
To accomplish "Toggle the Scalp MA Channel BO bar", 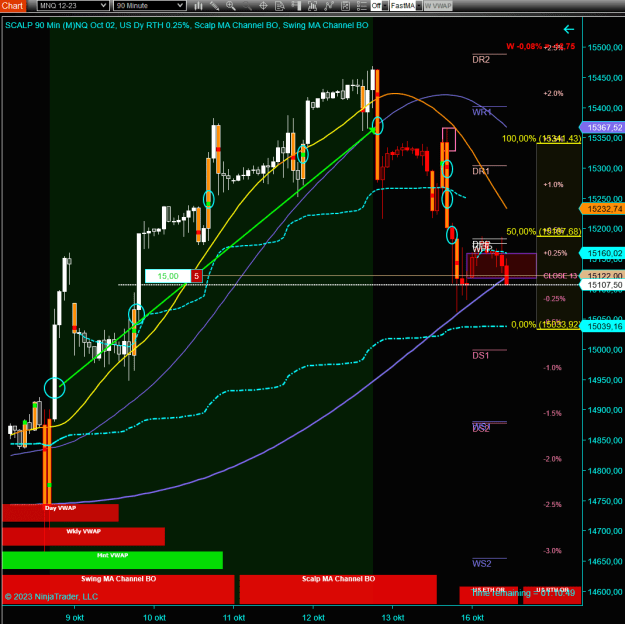I will 338,589.
